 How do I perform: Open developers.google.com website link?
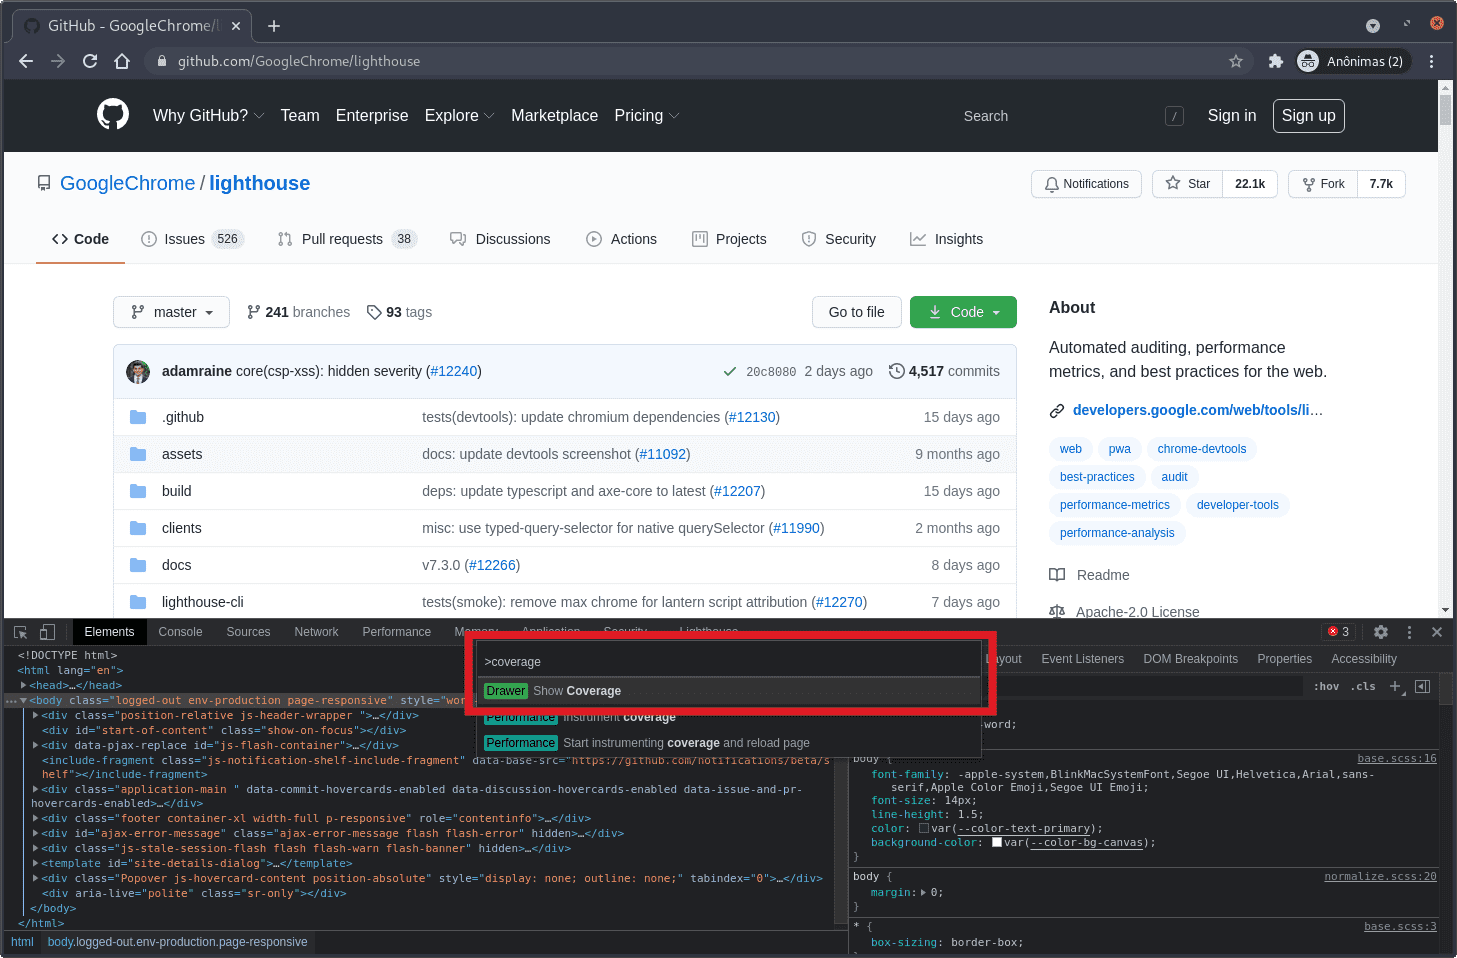click(1197, 410)
